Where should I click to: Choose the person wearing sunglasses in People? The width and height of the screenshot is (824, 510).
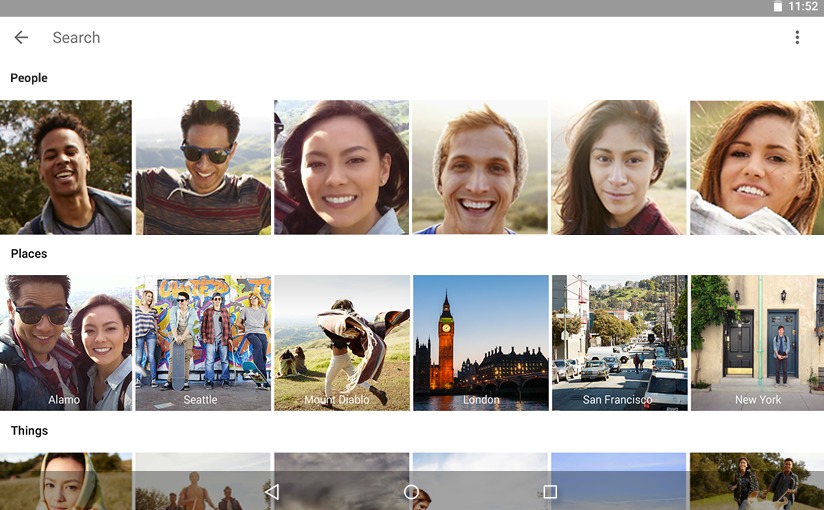[x=203, y=167]
